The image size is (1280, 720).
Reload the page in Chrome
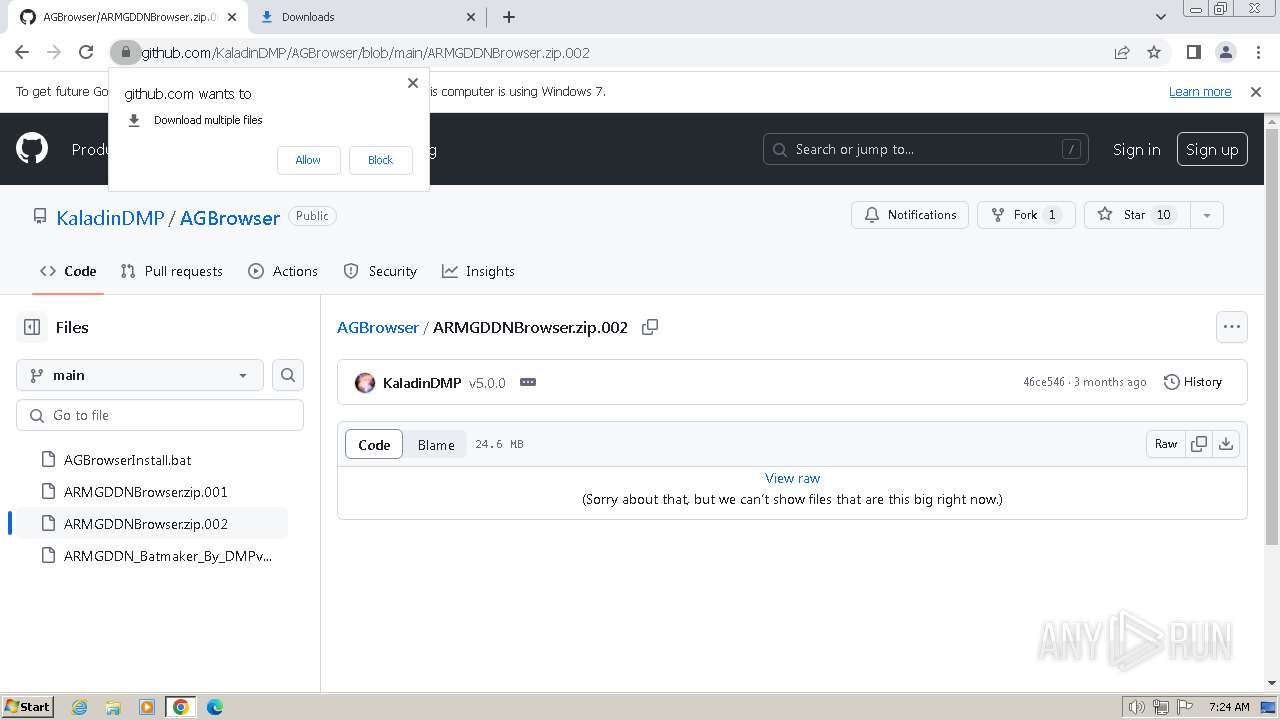pyautogui.click(x=86, y=52)
